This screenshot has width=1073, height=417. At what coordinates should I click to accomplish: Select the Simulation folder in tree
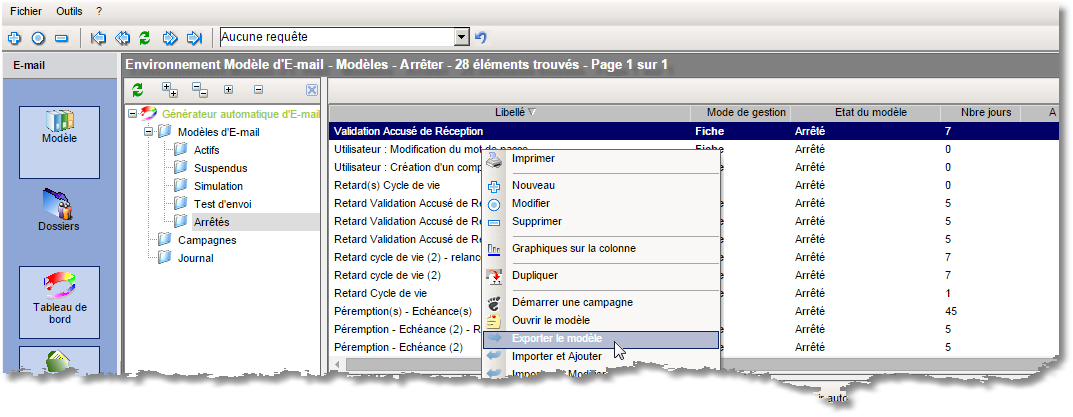click(218, 186)
